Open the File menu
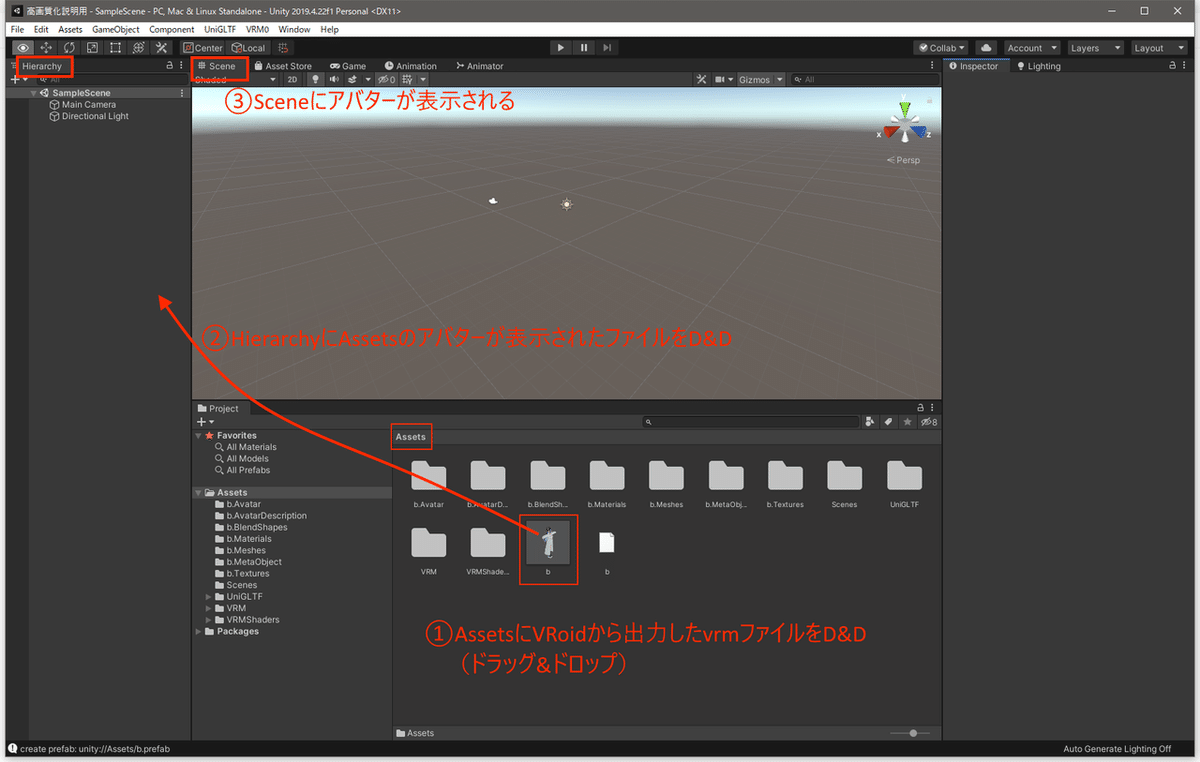Image resolution: width=1200 pixels, height=762 pixels. point(17,29)
